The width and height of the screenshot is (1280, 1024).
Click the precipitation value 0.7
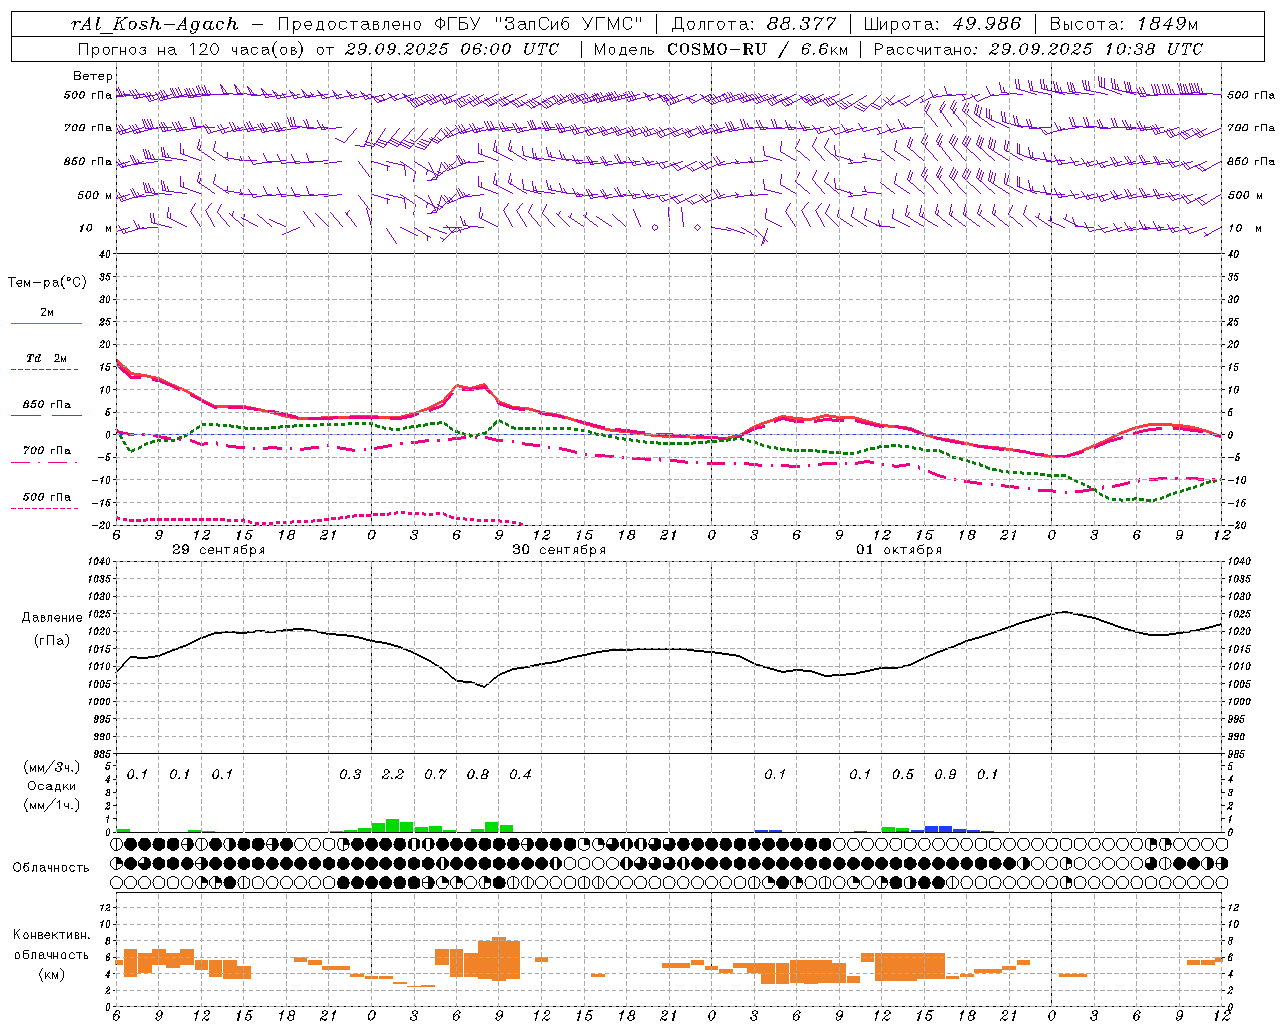pos(435,775)
